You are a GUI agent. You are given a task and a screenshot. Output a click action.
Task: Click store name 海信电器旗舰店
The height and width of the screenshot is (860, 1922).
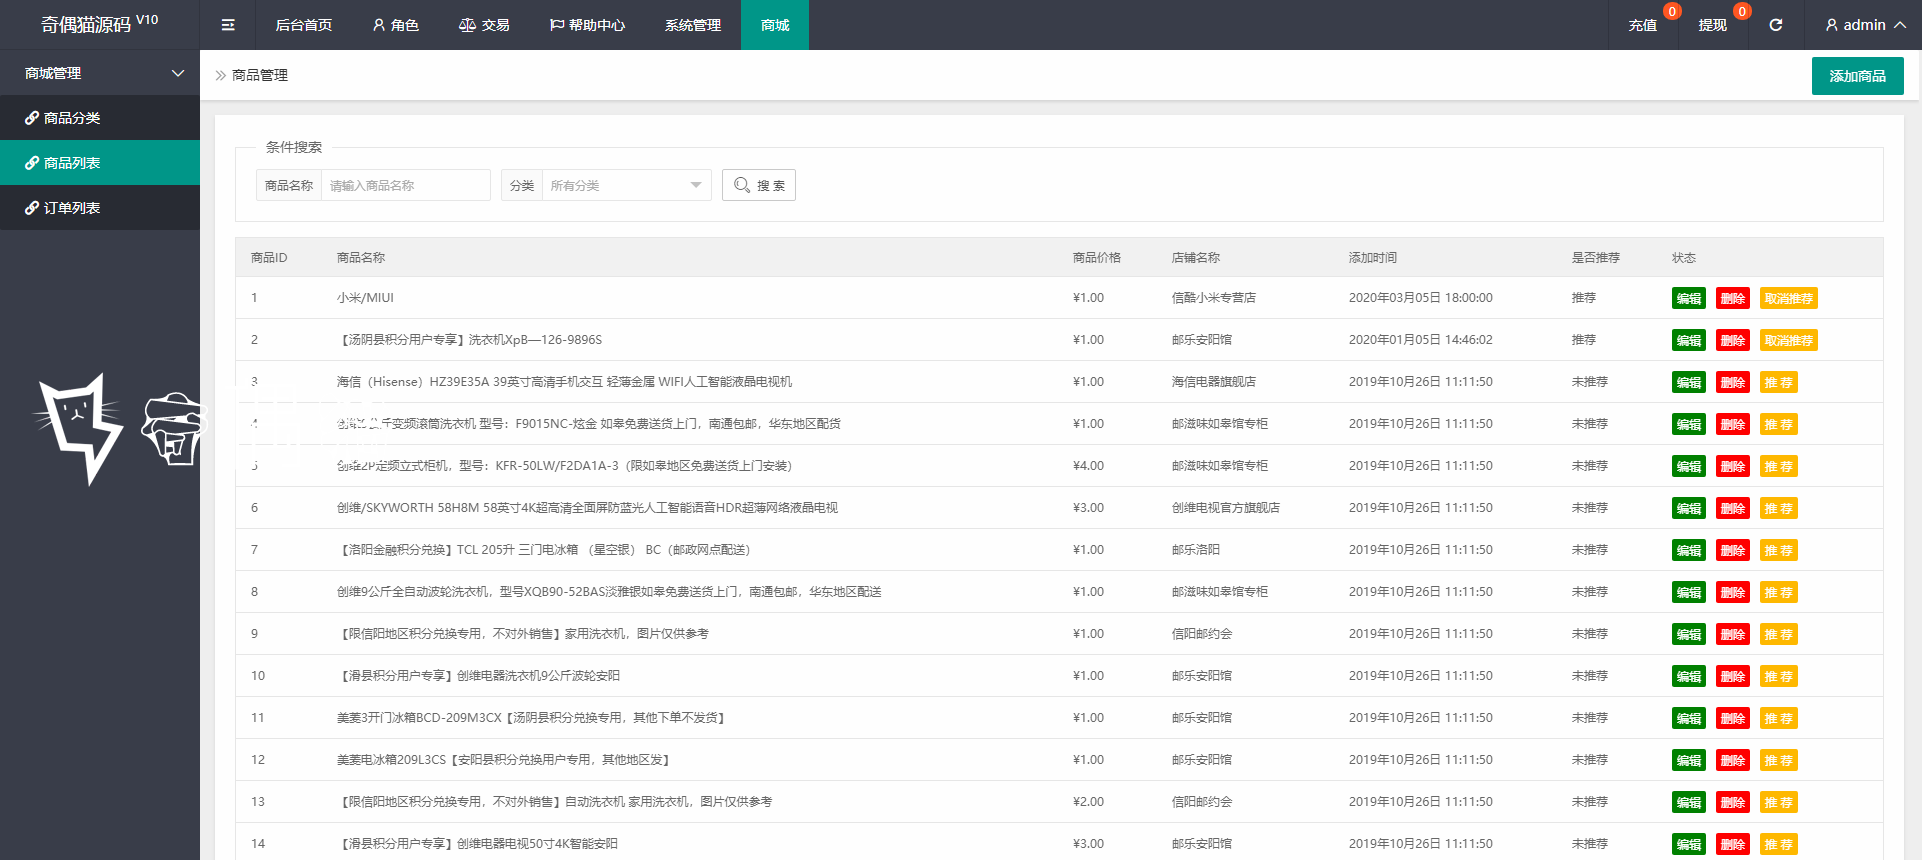pyautogui.click(x=1213, y=382)
